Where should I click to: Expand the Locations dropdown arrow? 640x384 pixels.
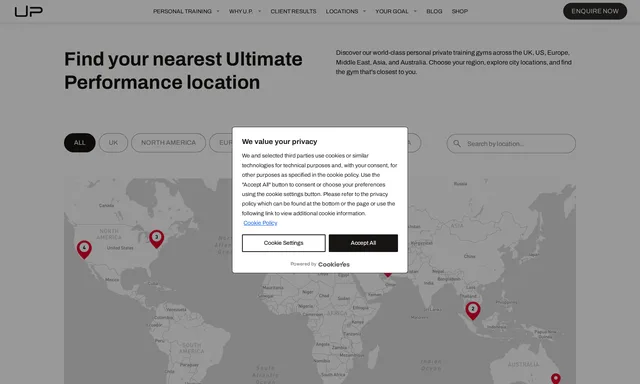pyautogui.click(x=364, y=11)
